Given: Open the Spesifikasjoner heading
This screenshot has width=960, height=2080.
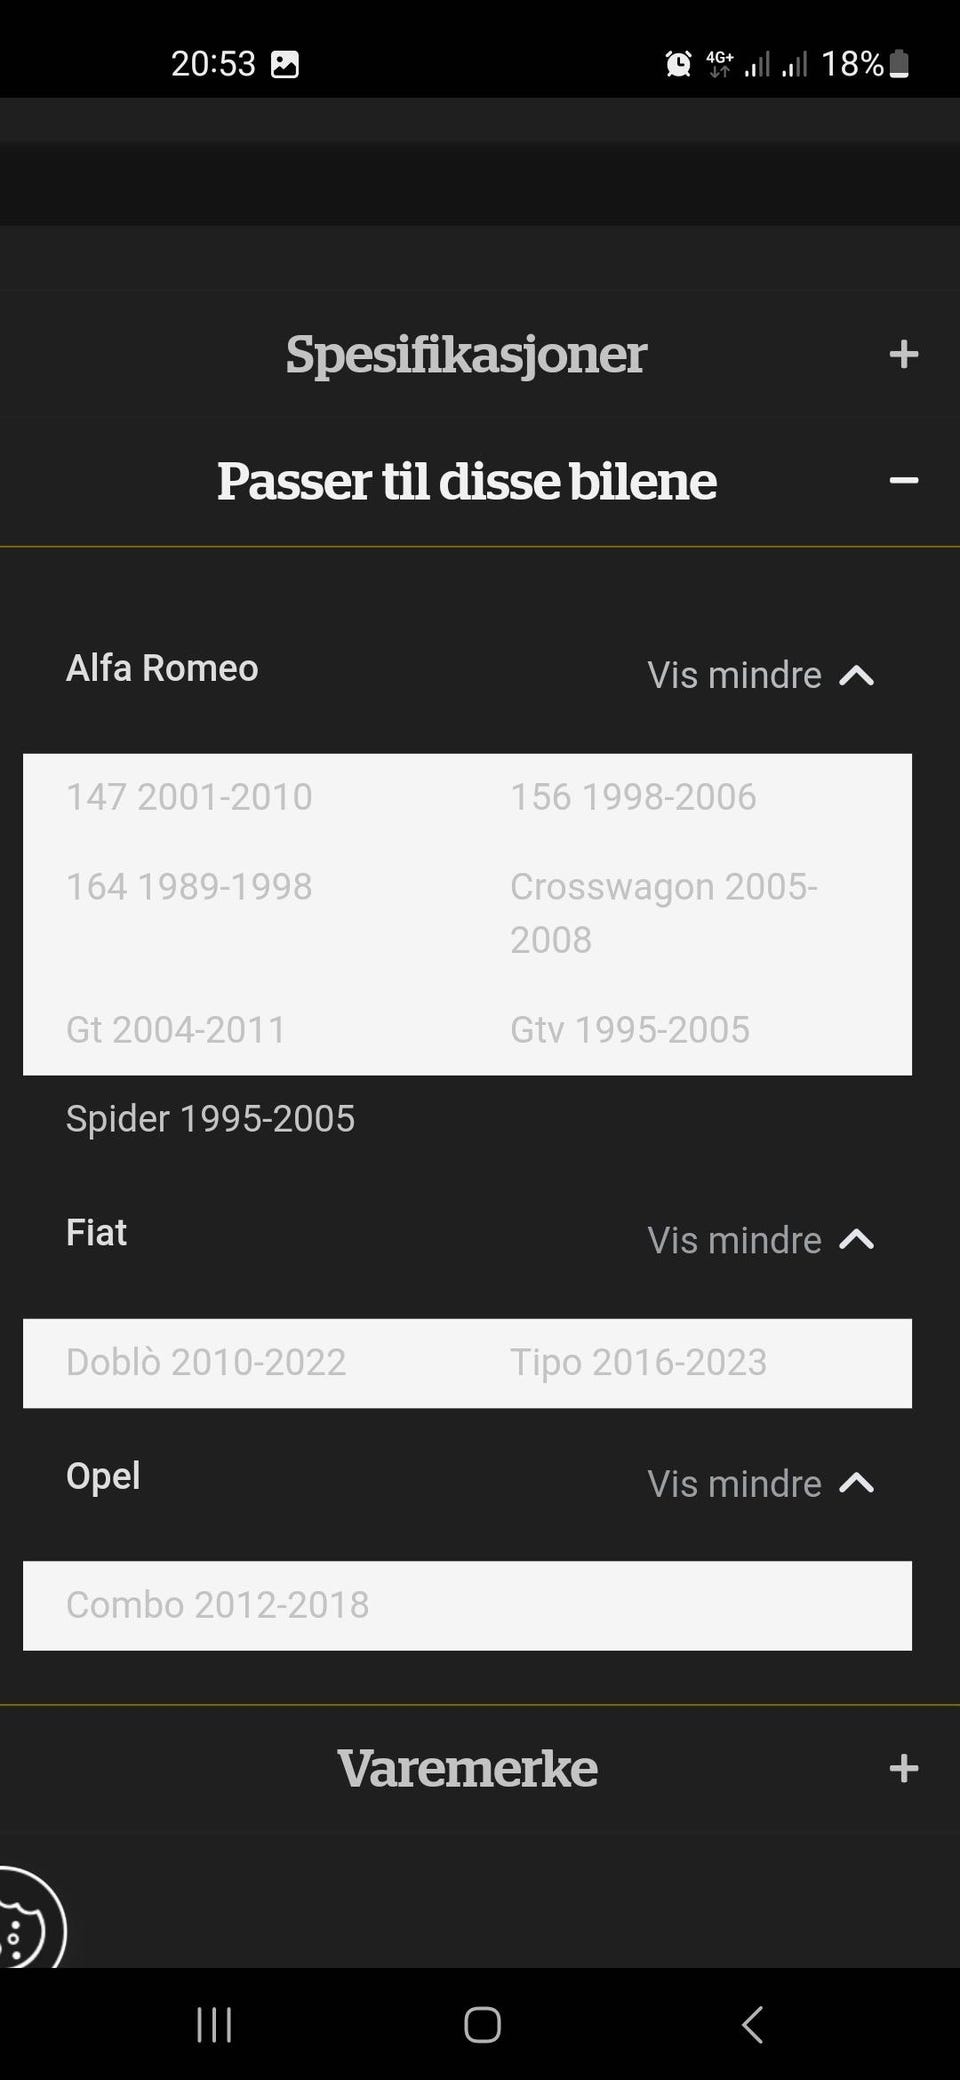Looking at the screenshot, I should 466,354.
